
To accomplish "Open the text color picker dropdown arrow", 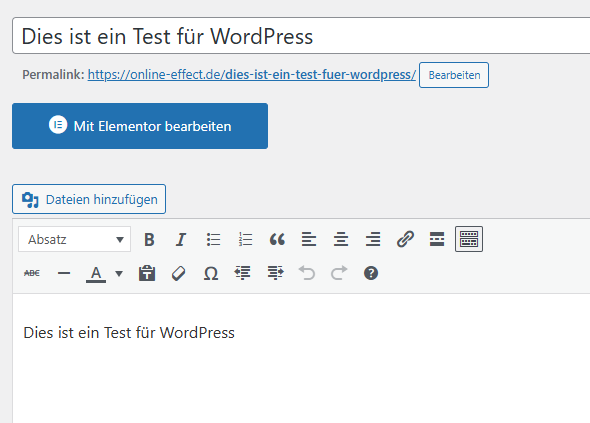I will tap(119, 274).
